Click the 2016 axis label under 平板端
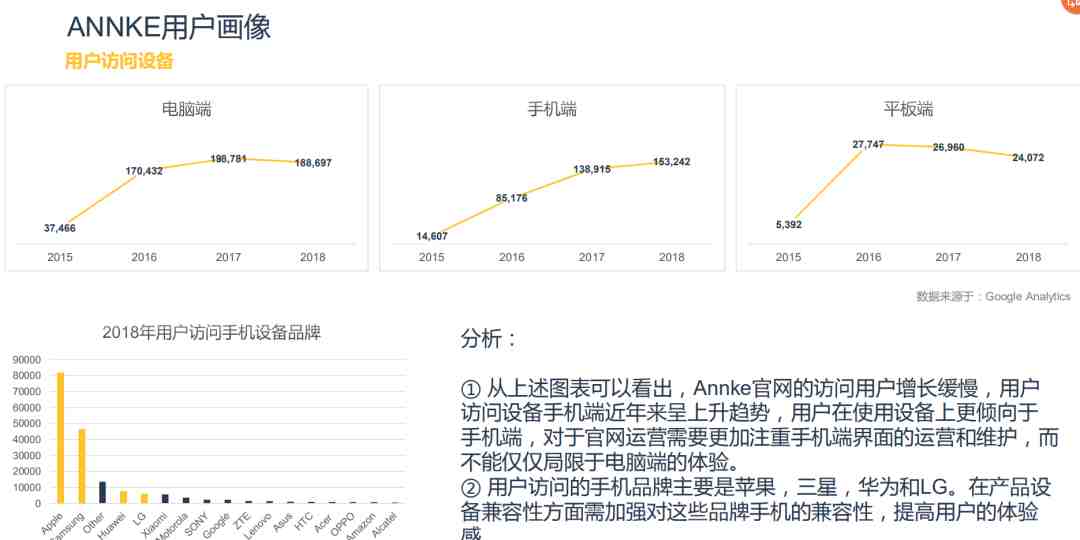 (869, 258)
